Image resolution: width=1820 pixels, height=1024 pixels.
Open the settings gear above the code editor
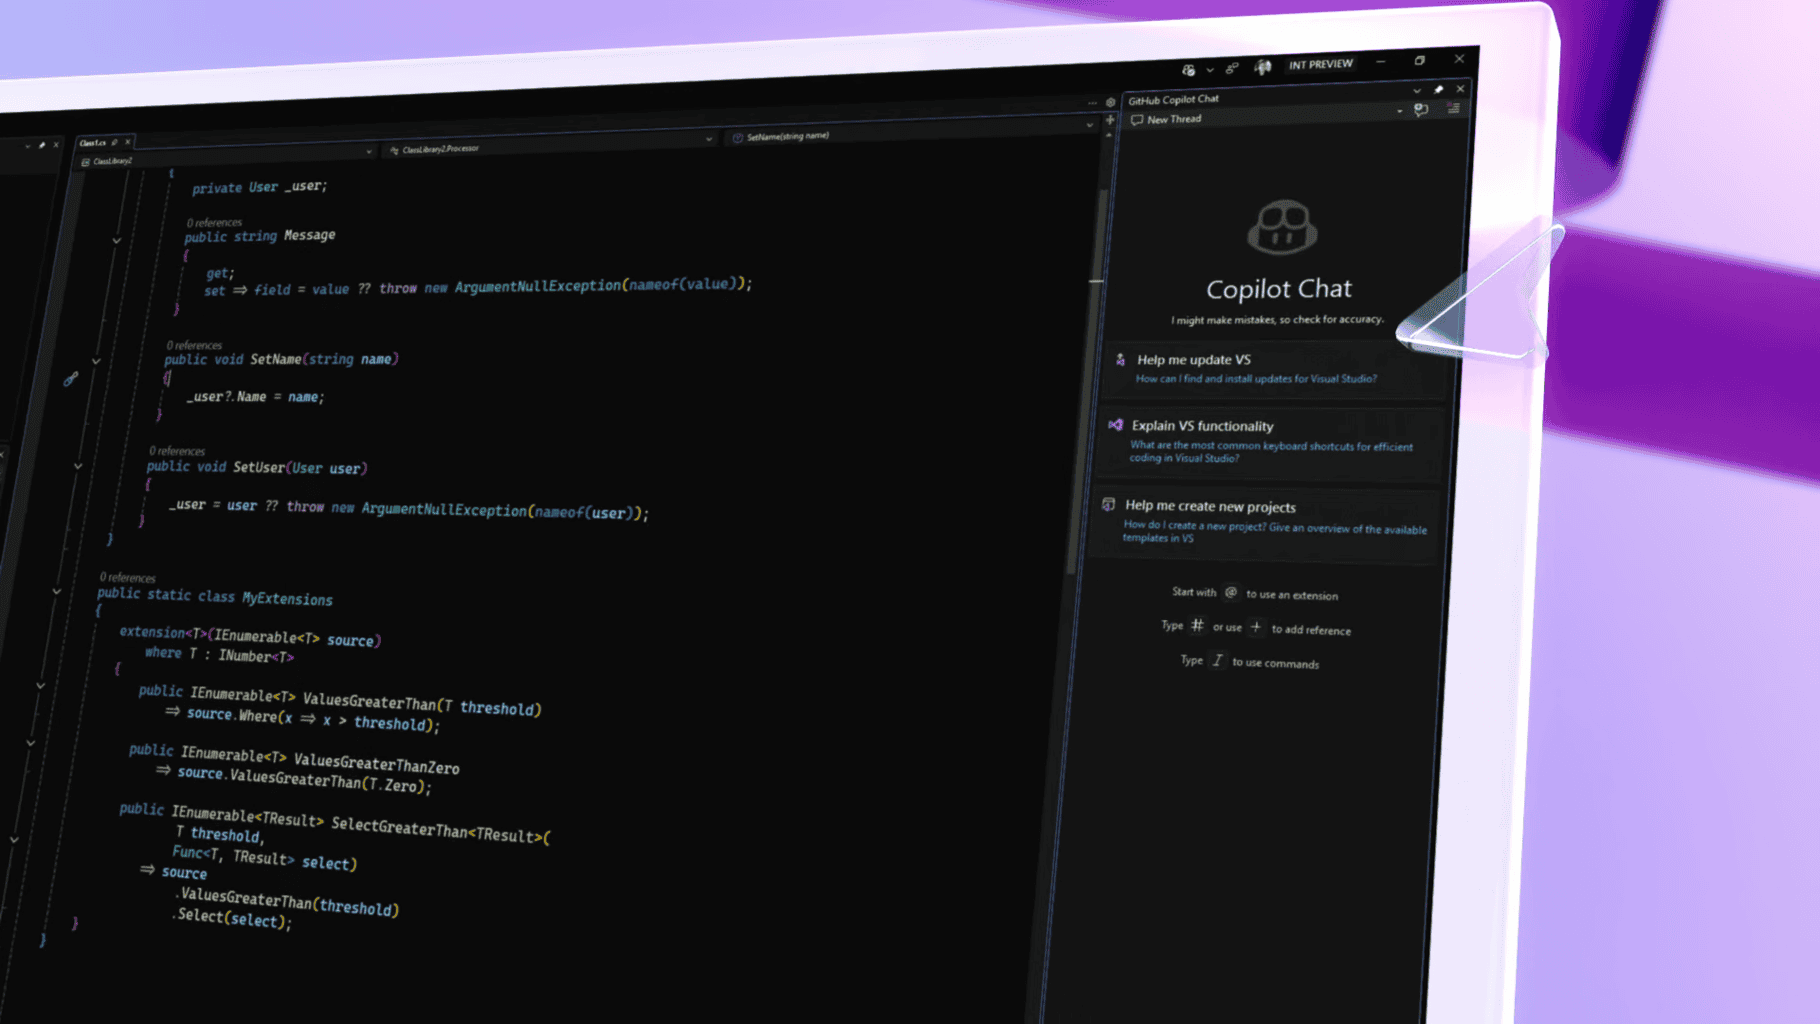1110,102
